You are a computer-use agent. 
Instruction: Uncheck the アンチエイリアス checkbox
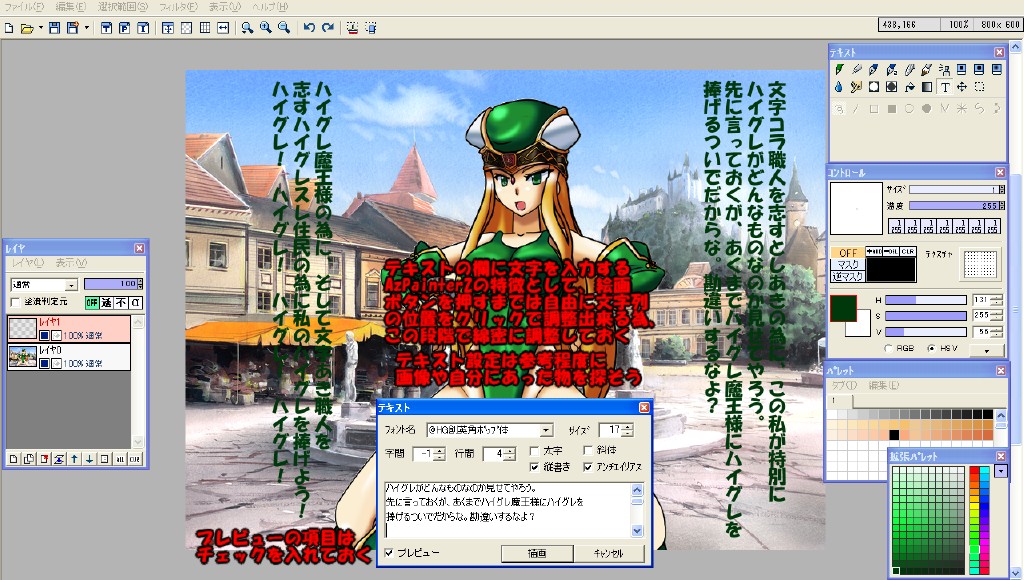[588, 467]
